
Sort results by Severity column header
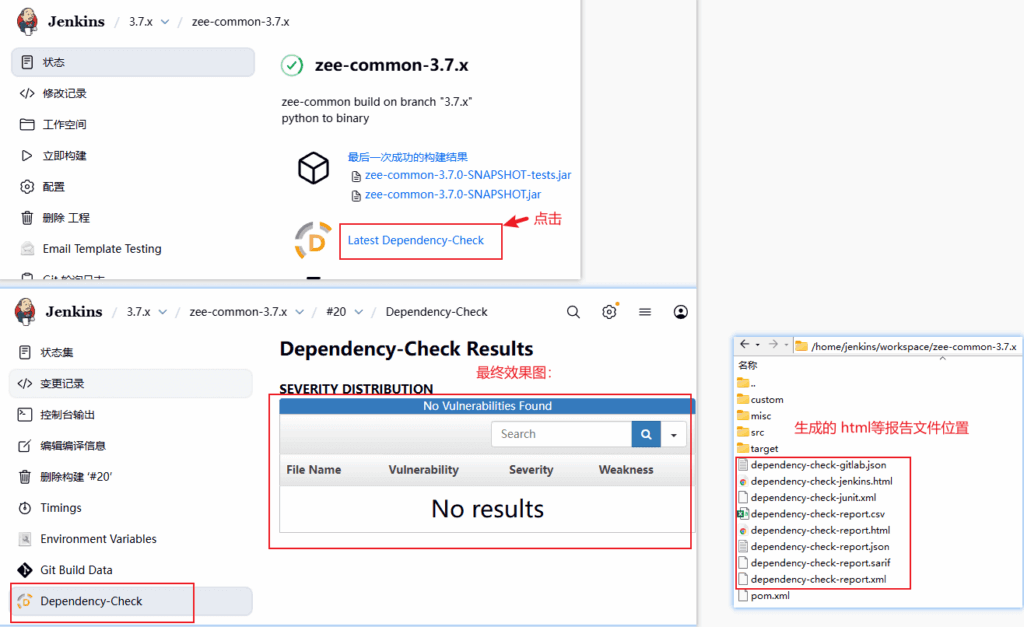click(531, 470)
